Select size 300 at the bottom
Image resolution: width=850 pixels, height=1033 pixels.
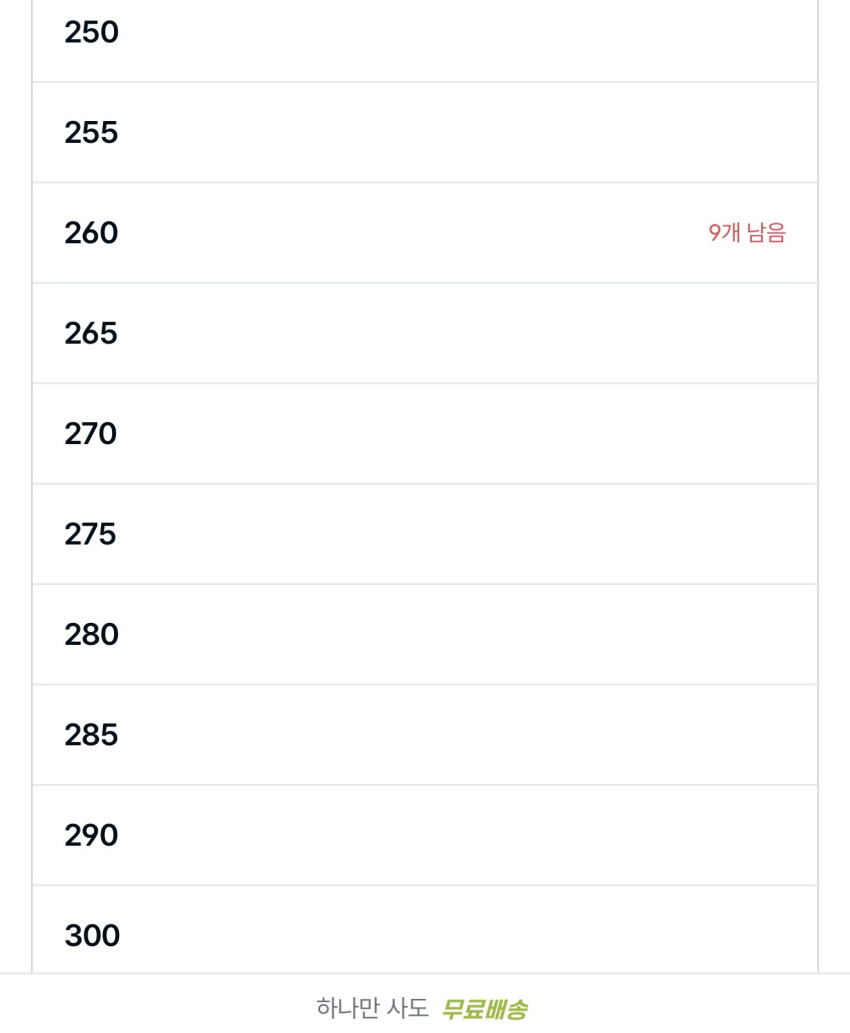91,935
